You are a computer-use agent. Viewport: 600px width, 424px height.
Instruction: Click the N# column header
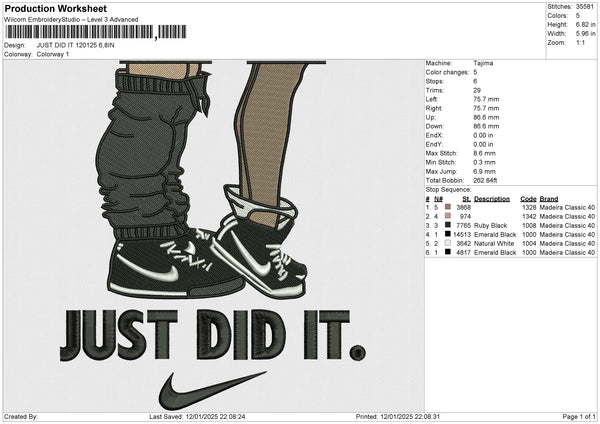[x=438, y=199]
